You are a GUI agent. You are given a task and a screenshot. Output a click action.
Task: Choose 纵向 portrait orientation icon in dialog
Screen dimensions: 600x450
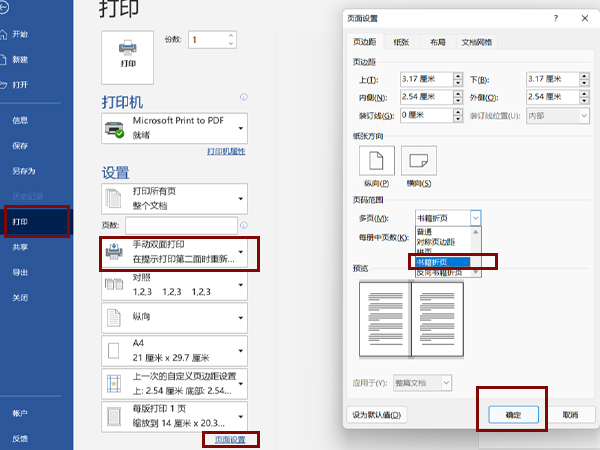[376, 162]
